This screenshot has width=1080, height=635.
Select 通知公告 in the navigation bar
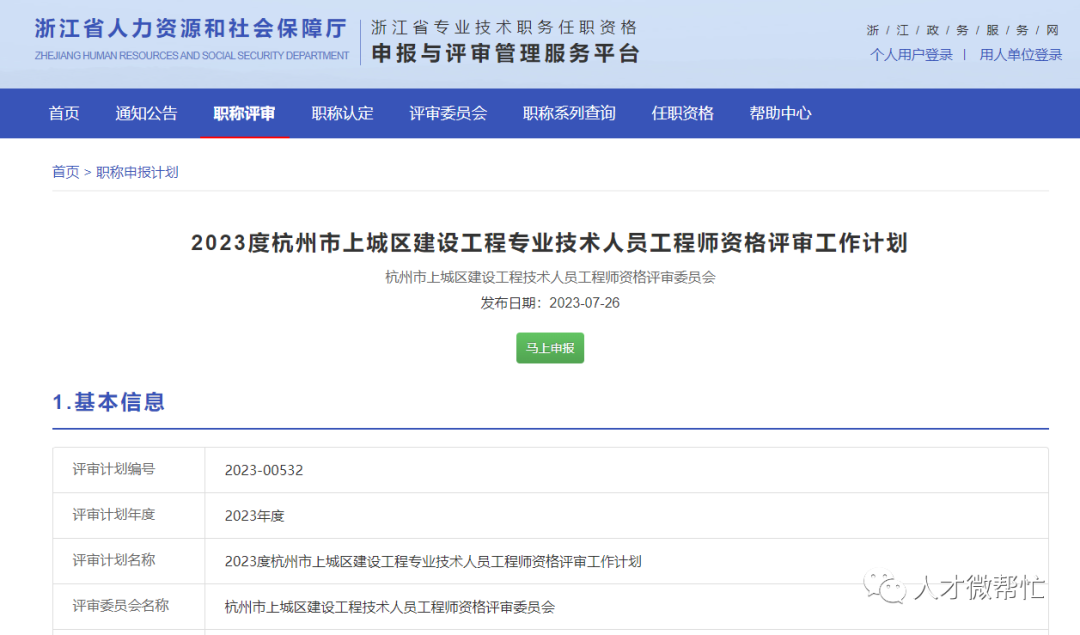tap(146, 113)
